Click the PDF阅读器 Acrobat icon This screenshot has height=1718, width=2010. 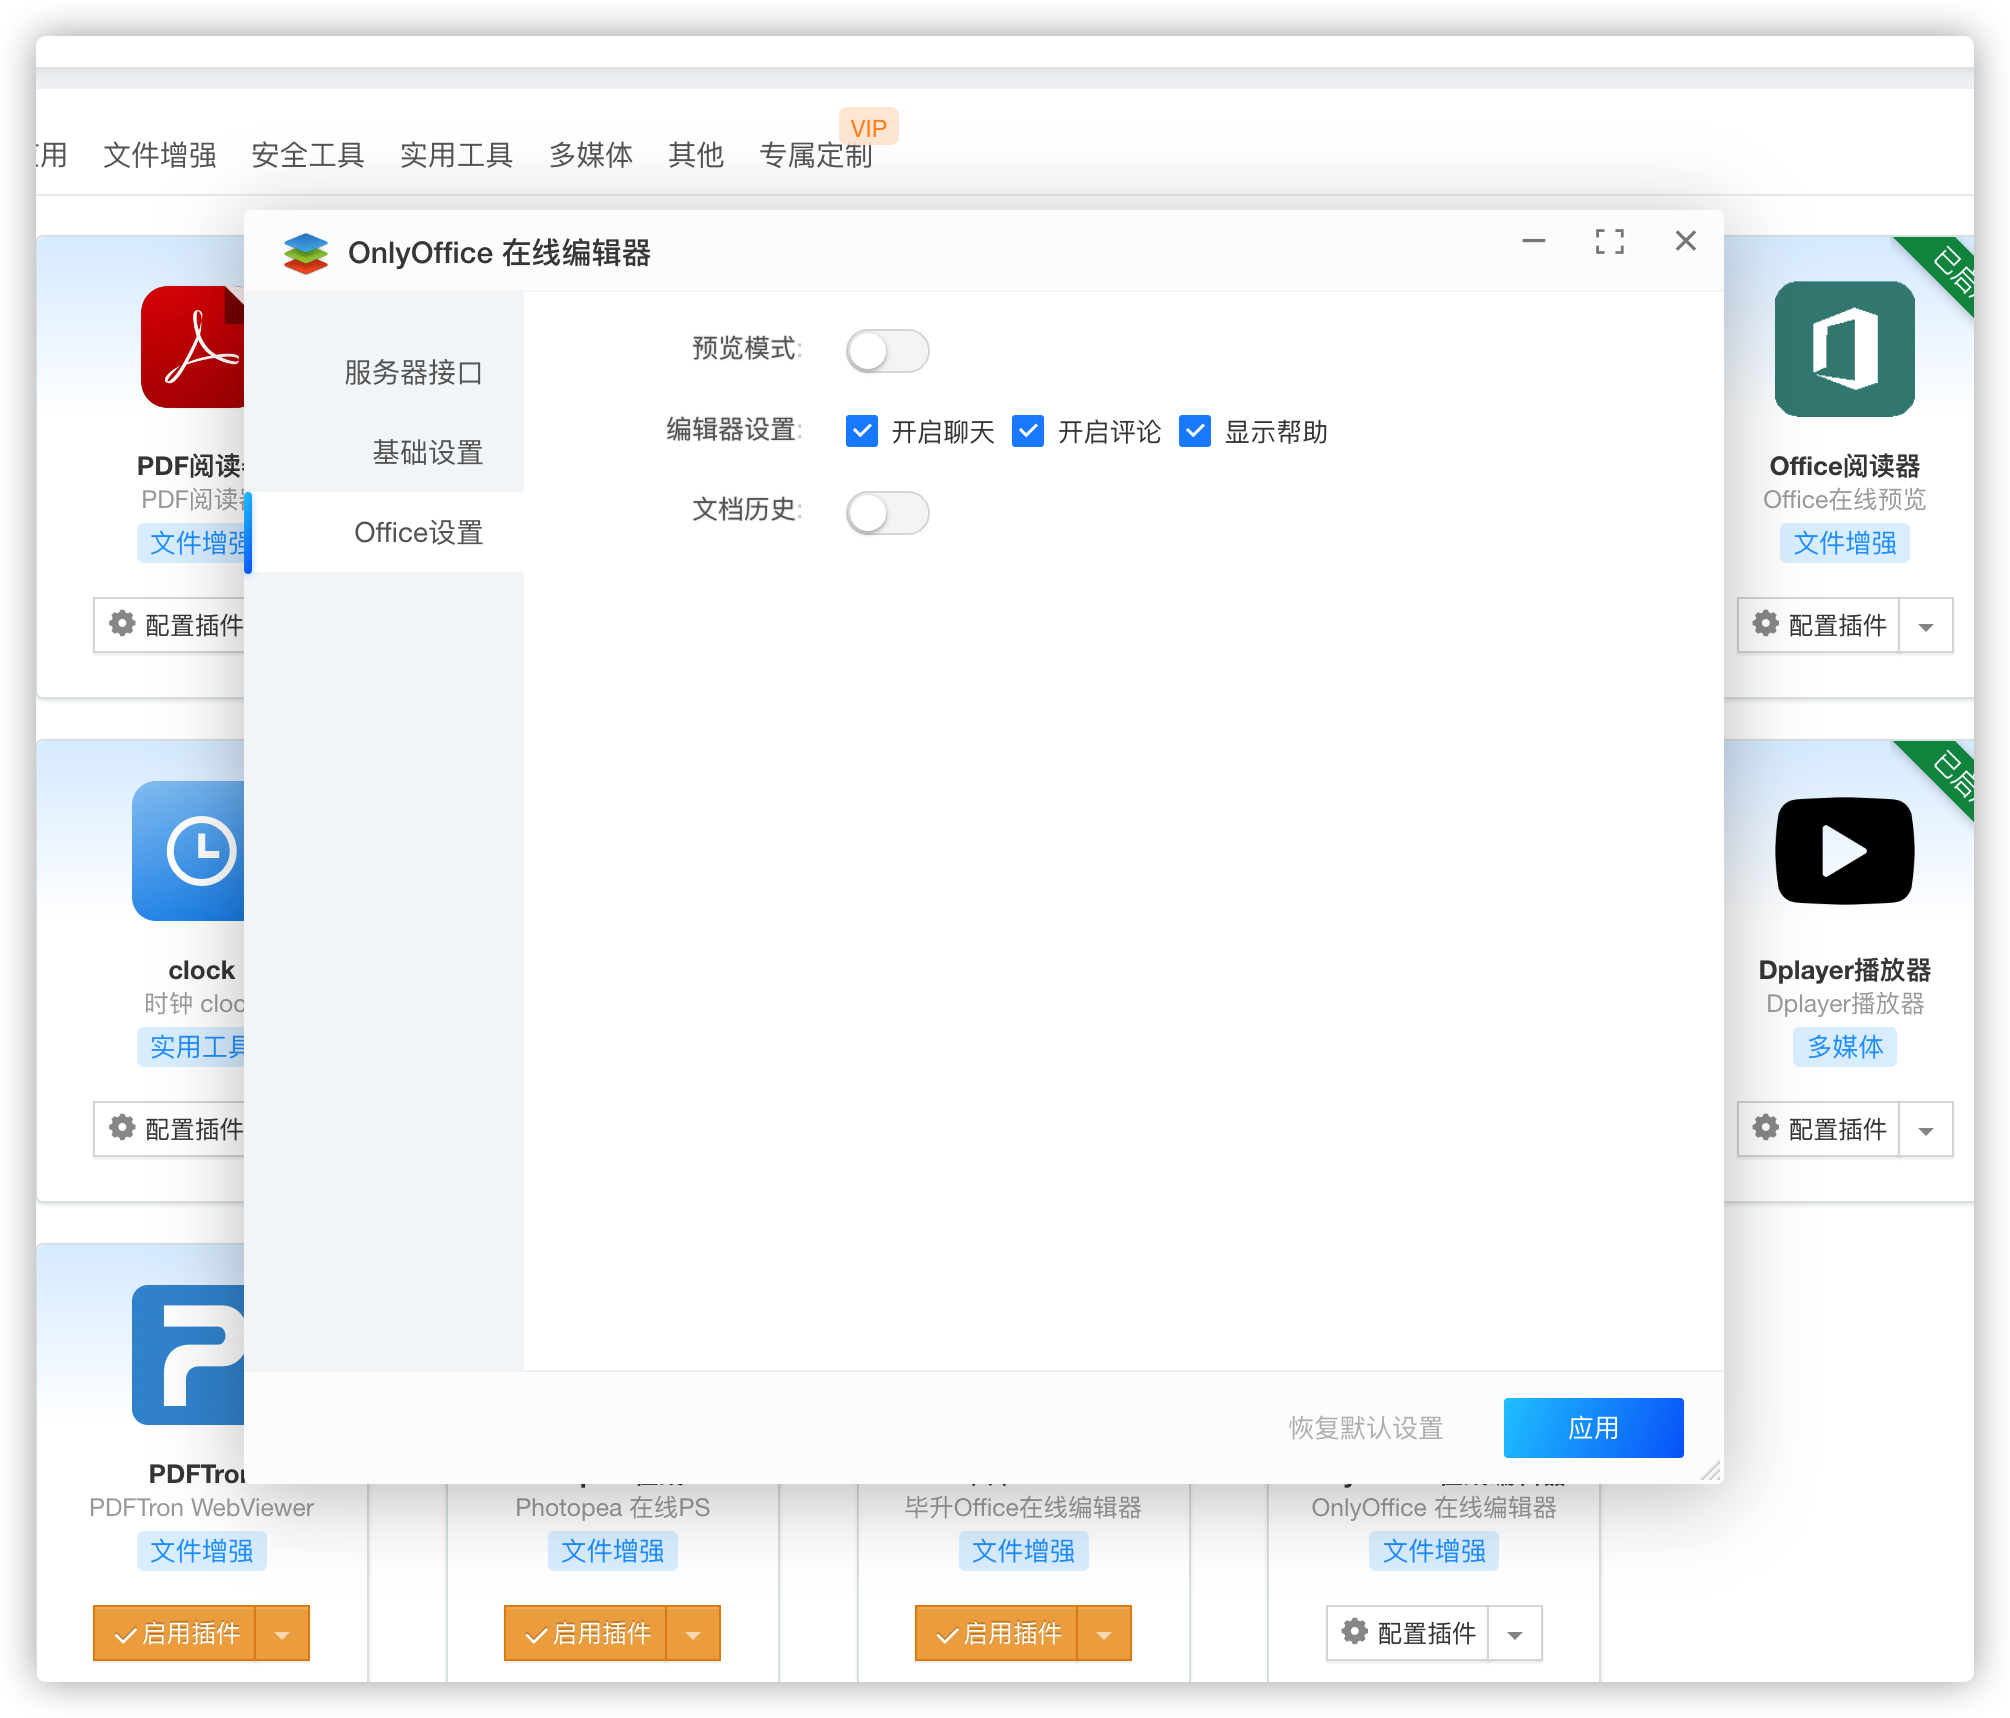pyautogui.click(x=193, y=347)
